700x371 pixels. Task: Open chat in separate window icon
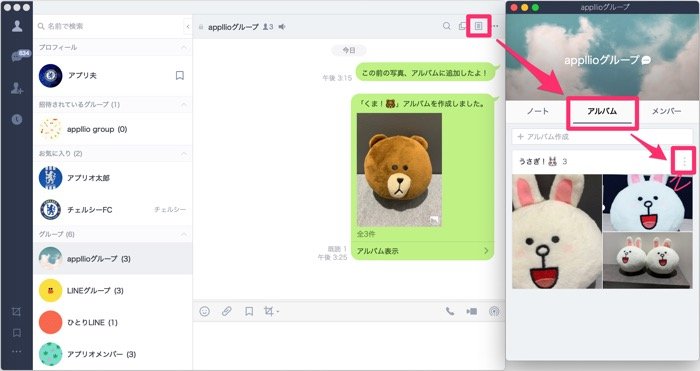pos(462,26)
